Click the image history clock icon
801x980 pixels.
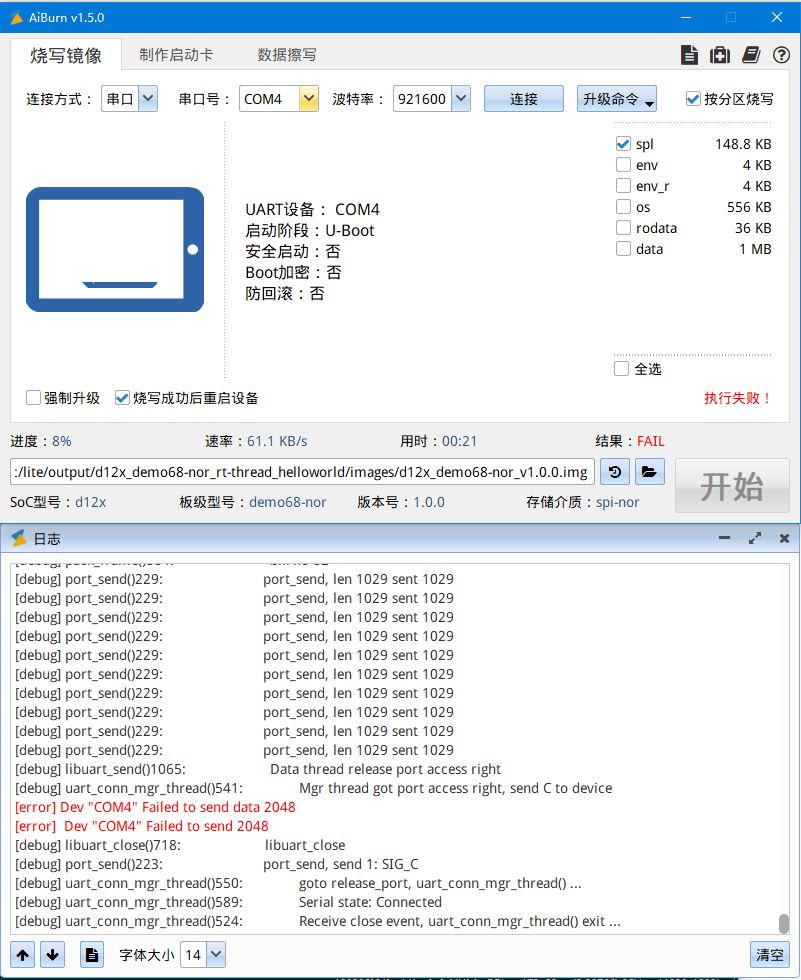coord(617,472)
